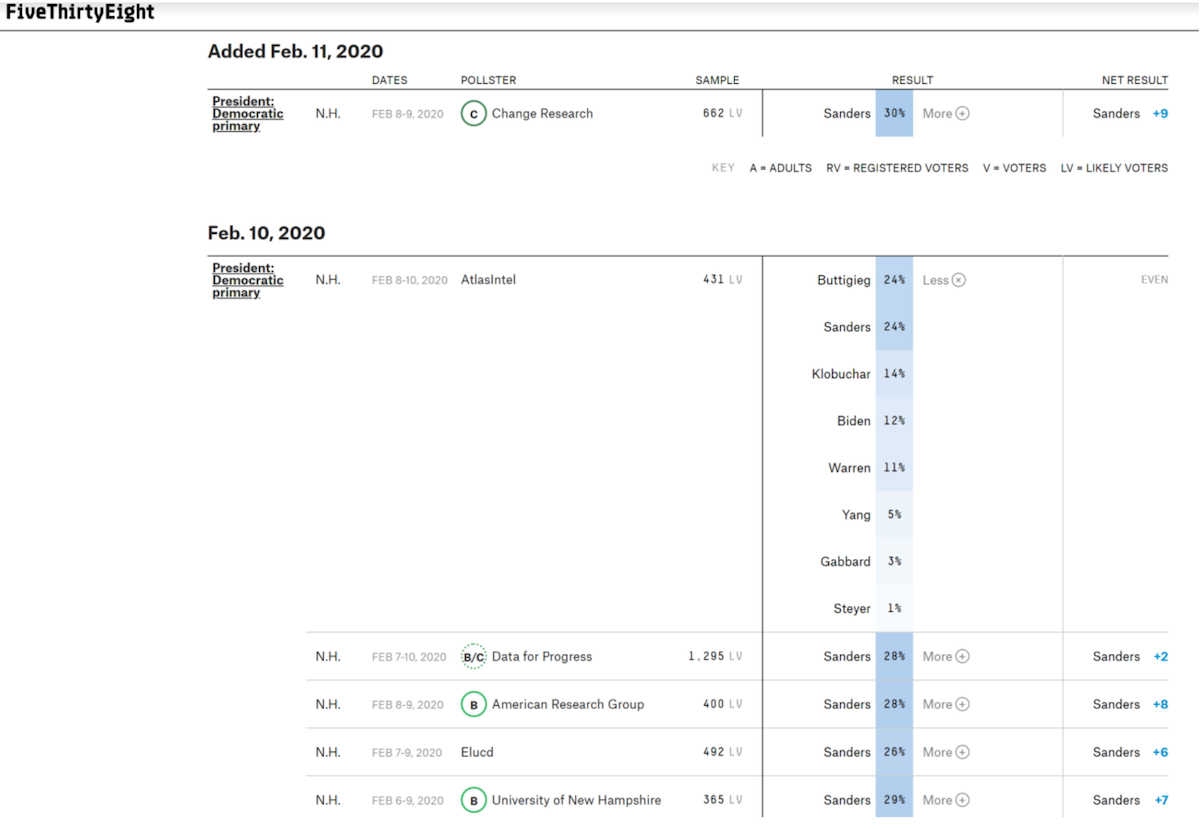Click the POLLSTER column header
This screenshot has width=1200, height=829.
coord(488,80)
